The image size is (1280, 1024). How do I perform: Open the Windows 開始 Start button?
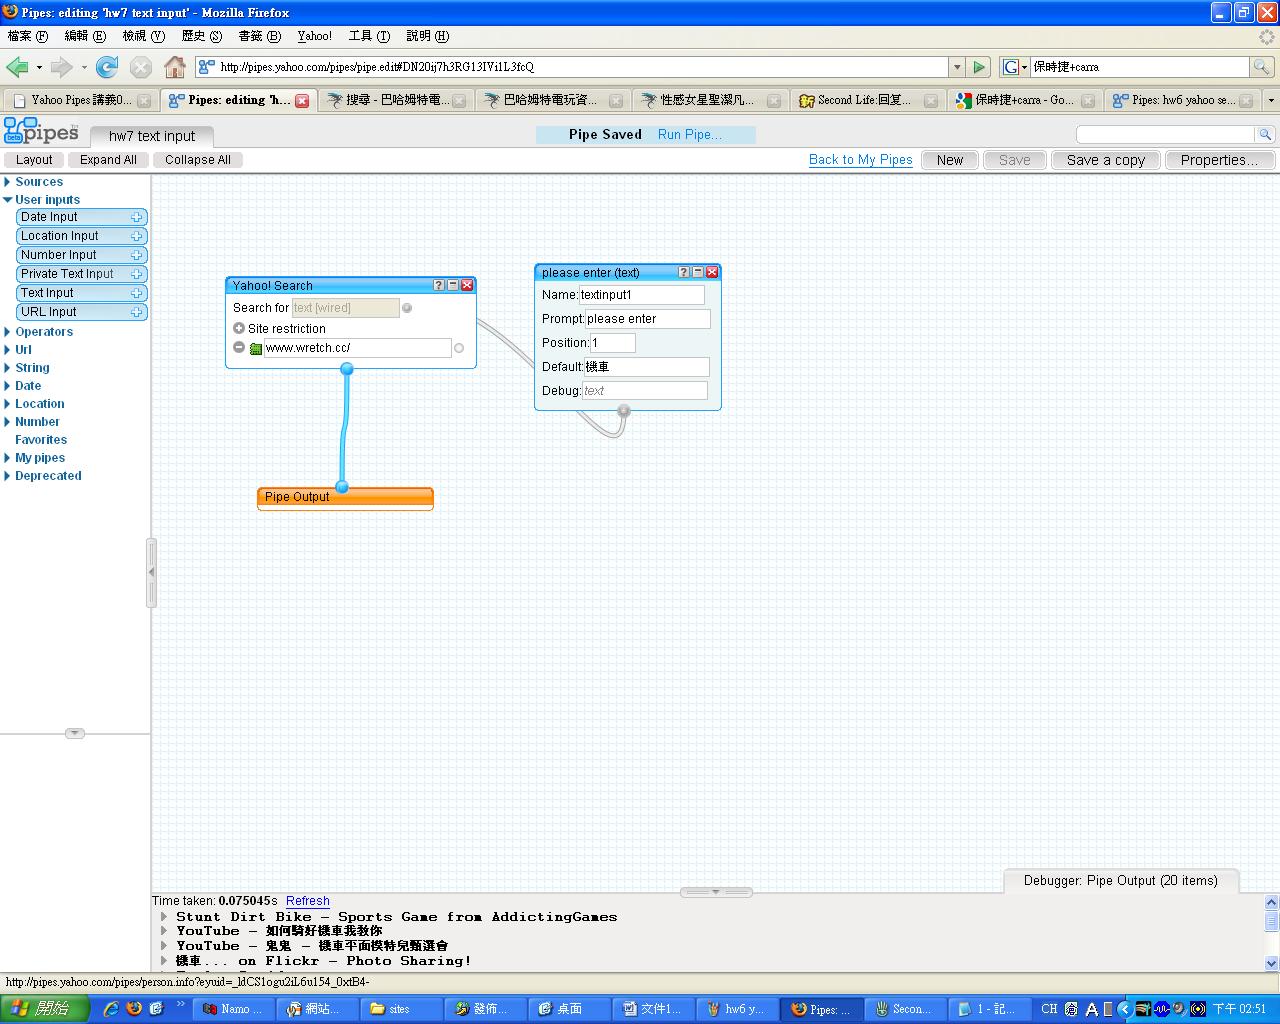(45, 1009)
